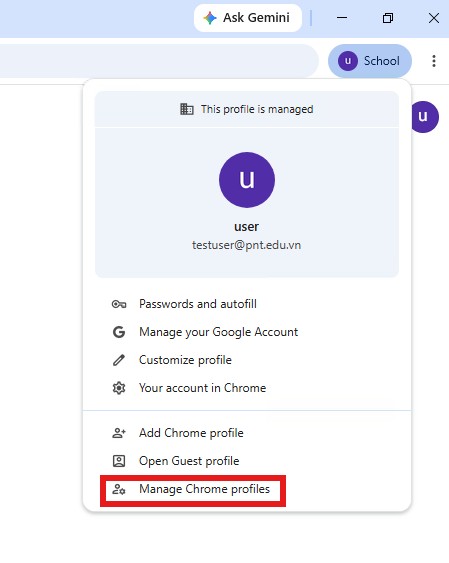
Task: Click the Ask Gemini button
Action: (x=248, y=18)
